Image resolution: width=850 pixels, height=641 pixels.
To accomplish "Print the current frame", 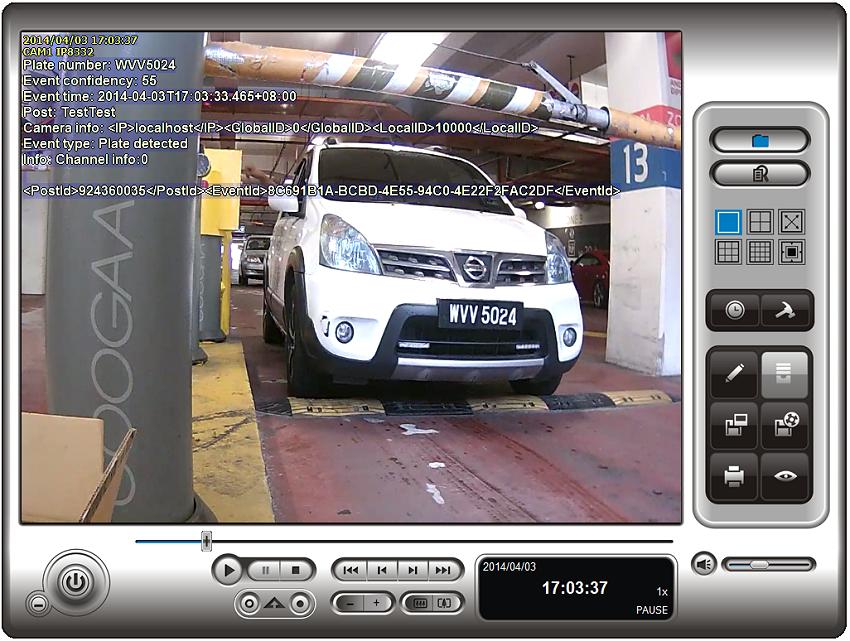I will [x=734, y=476].
